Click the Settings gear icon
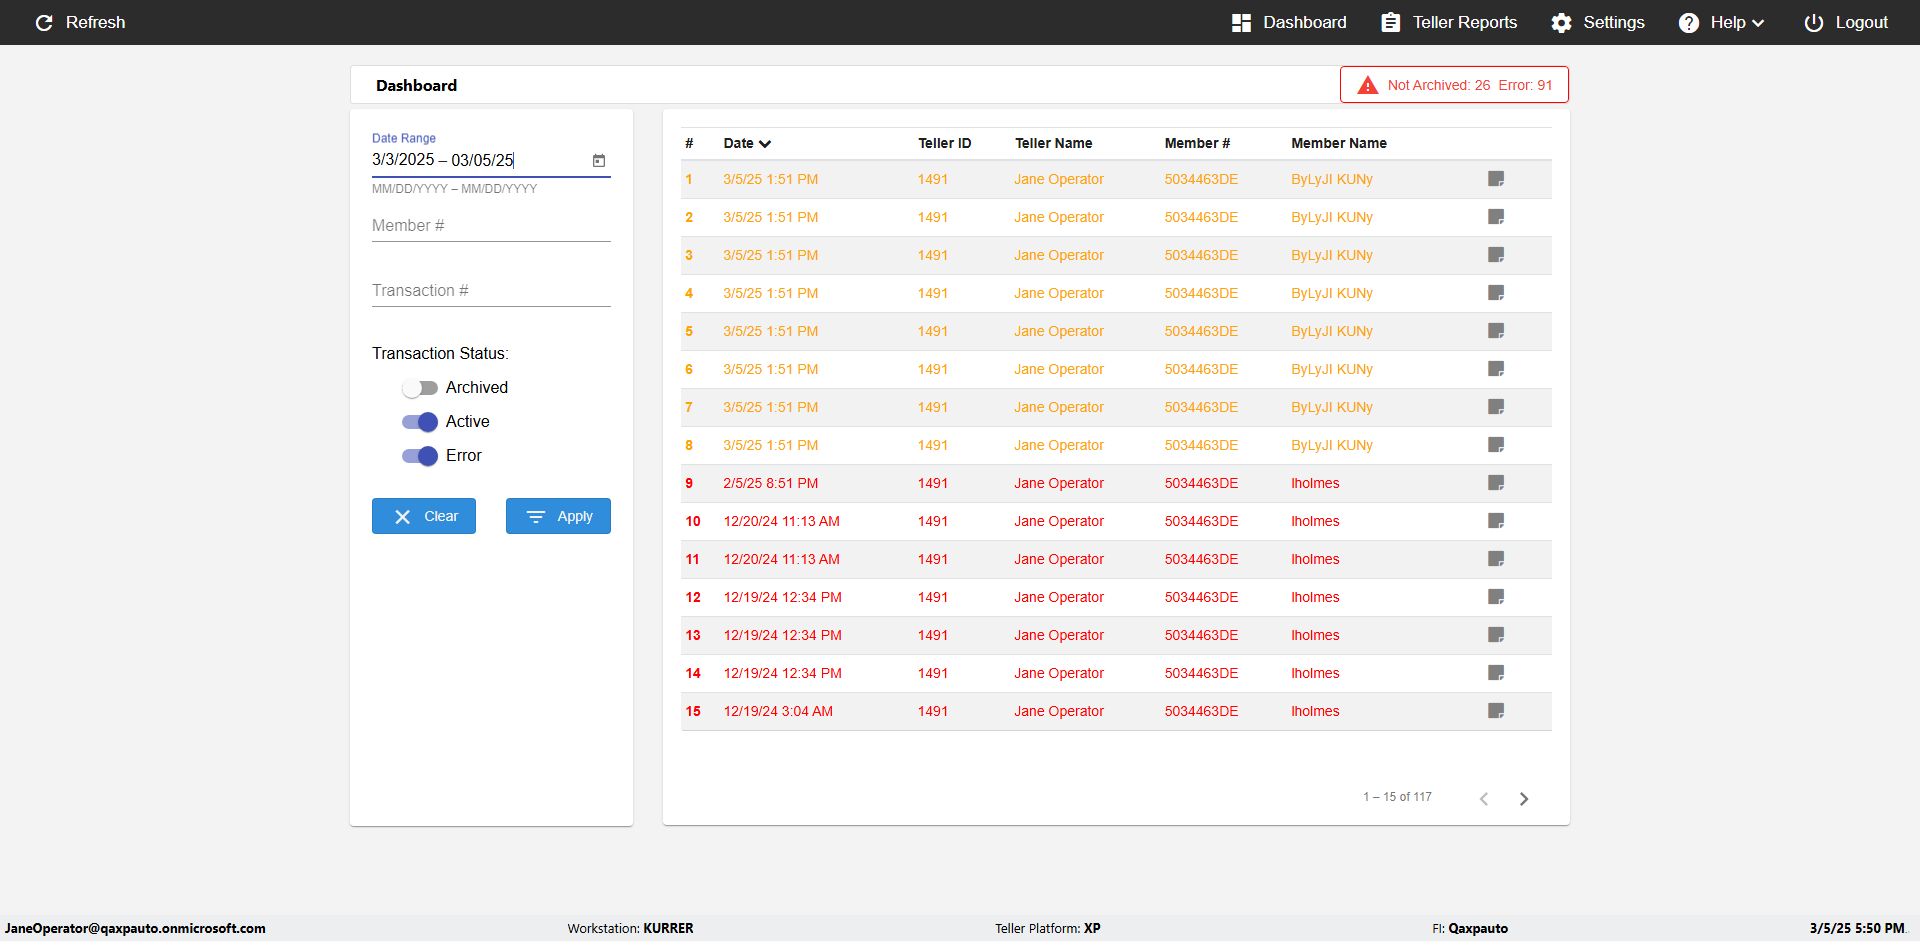1920x941 pixels. pos(1561,23)
